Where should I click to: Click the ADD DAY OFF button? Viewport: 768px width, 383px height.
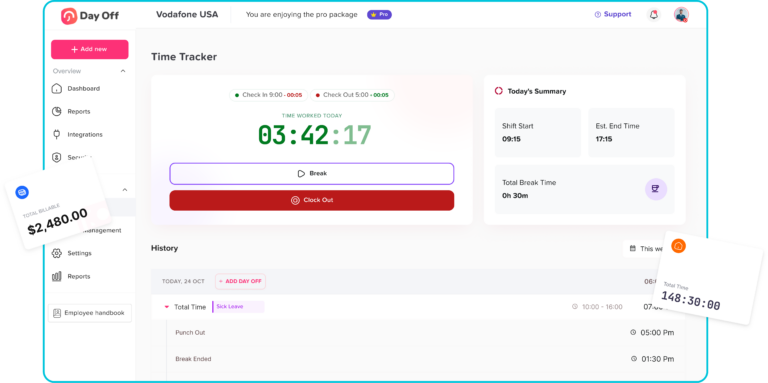click(x=240, y=282)
